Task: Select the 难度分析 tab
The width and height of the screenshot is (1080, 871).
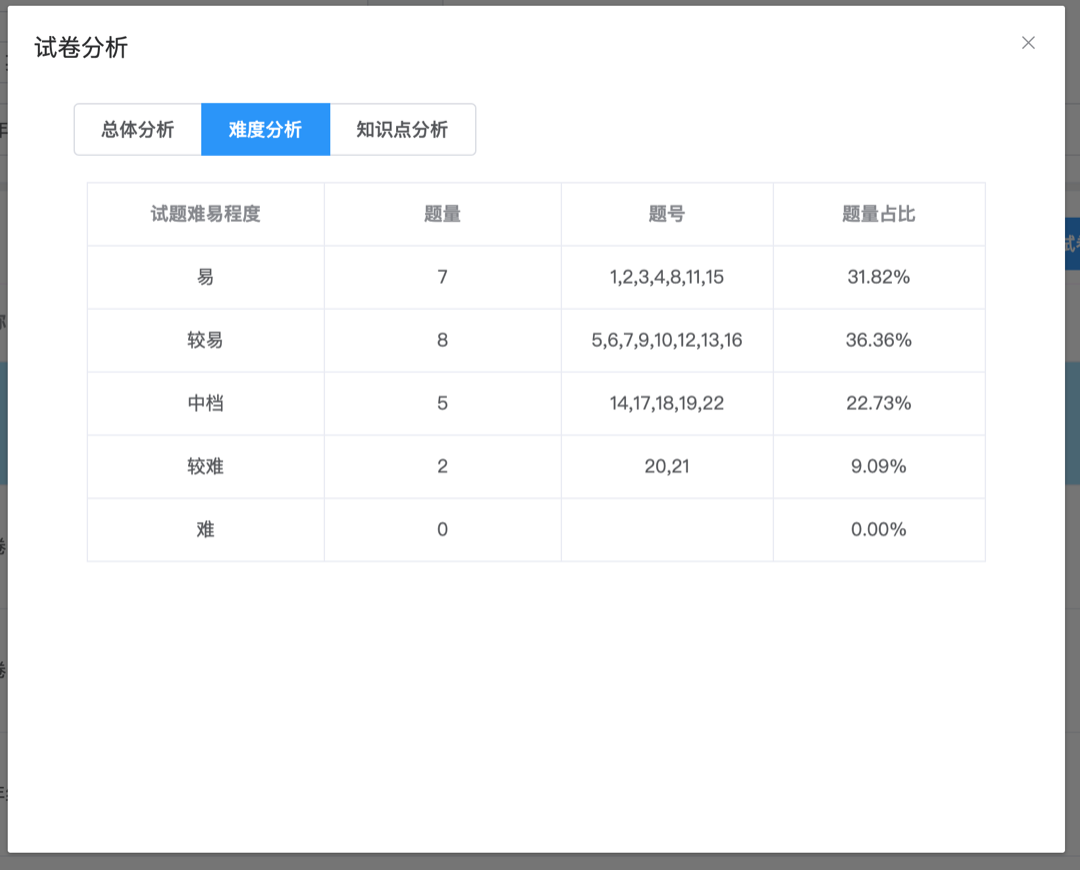Action: click(265, 129)
